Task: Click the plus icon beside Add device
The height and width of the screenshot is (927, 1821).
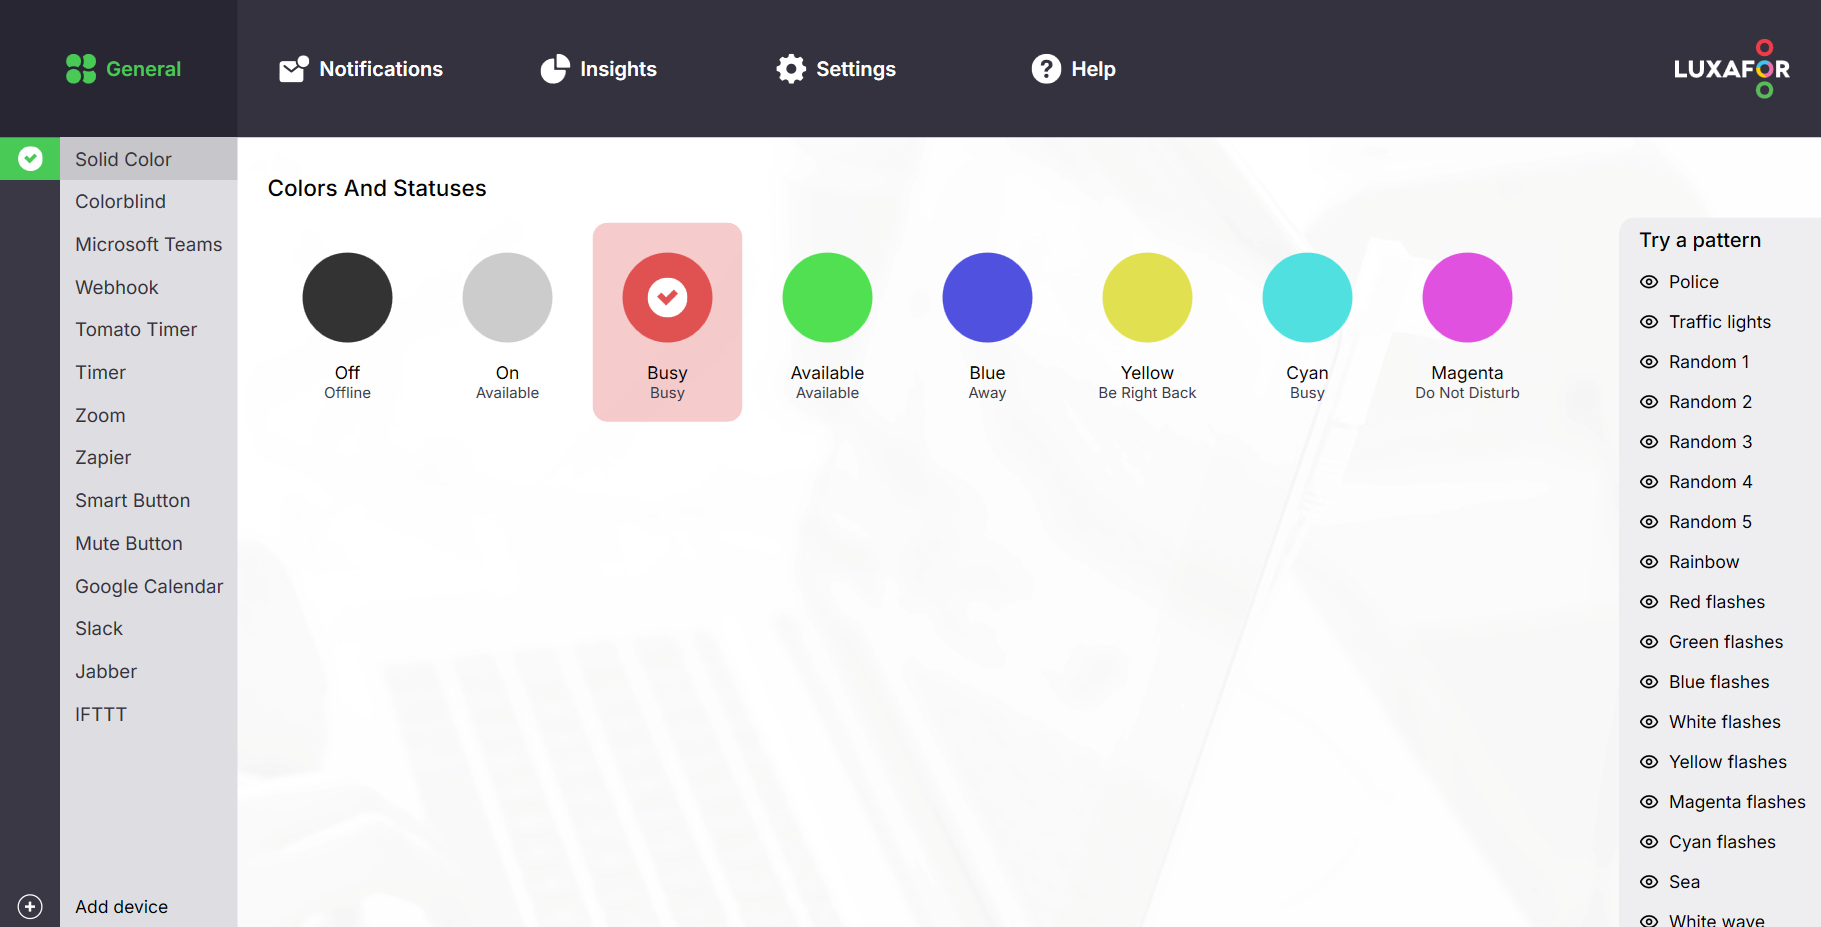Action: pyautogui.click(x=30, y=907)
